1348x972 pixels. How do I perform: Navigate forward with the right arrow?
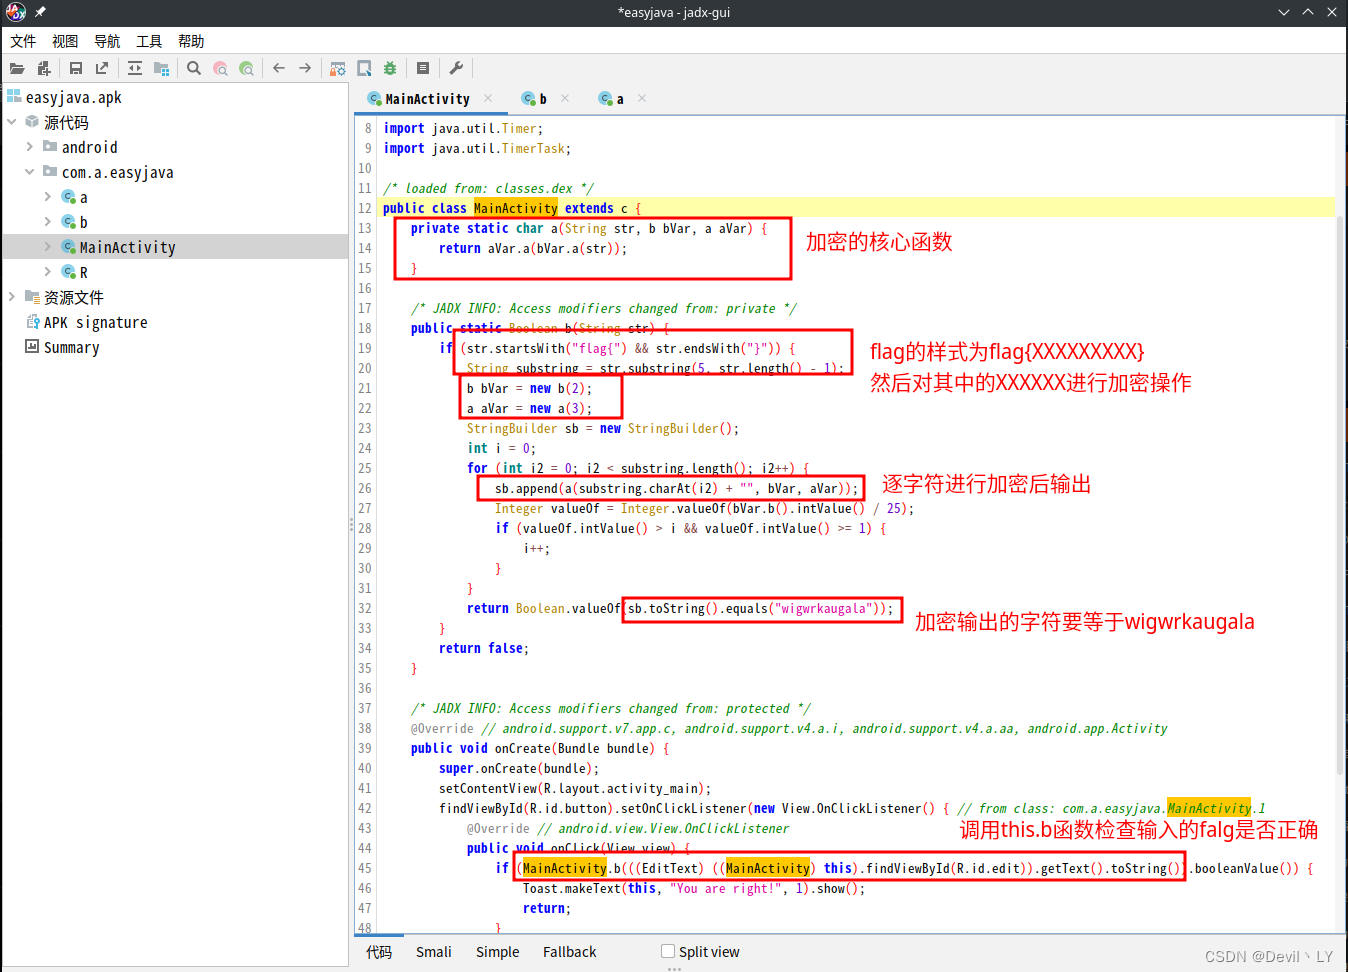305,68
